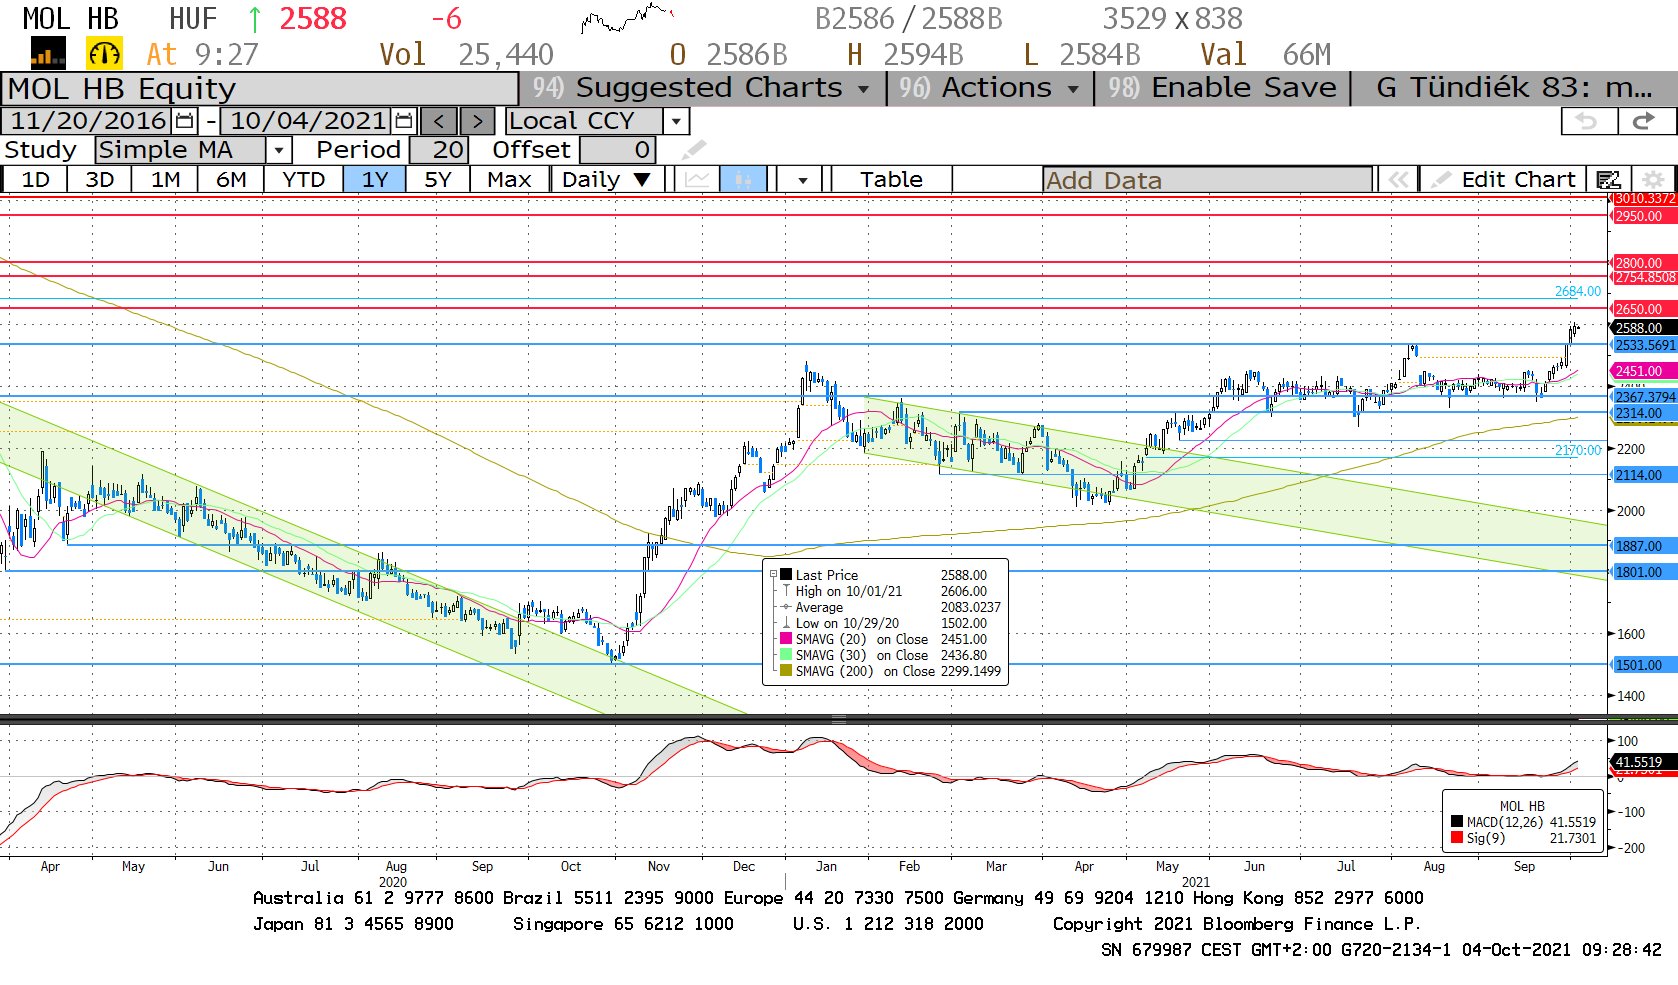Open the end date calendar picker
The height and width of the screenshot is (985, 1678).
tap(404, 121)
